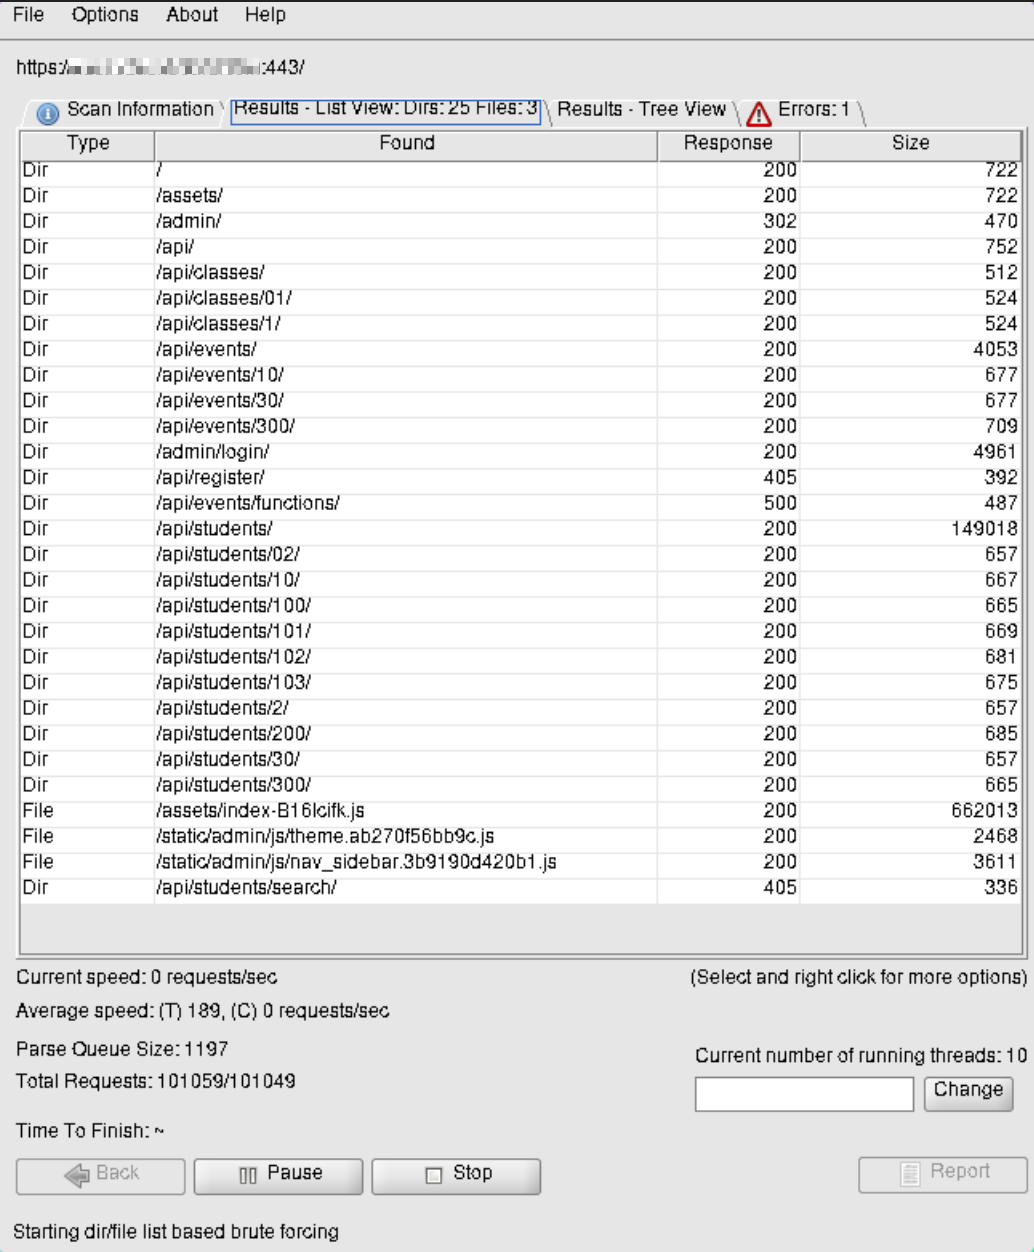Open the Options menu
1034x1252 pixels.
click(105, 15)
